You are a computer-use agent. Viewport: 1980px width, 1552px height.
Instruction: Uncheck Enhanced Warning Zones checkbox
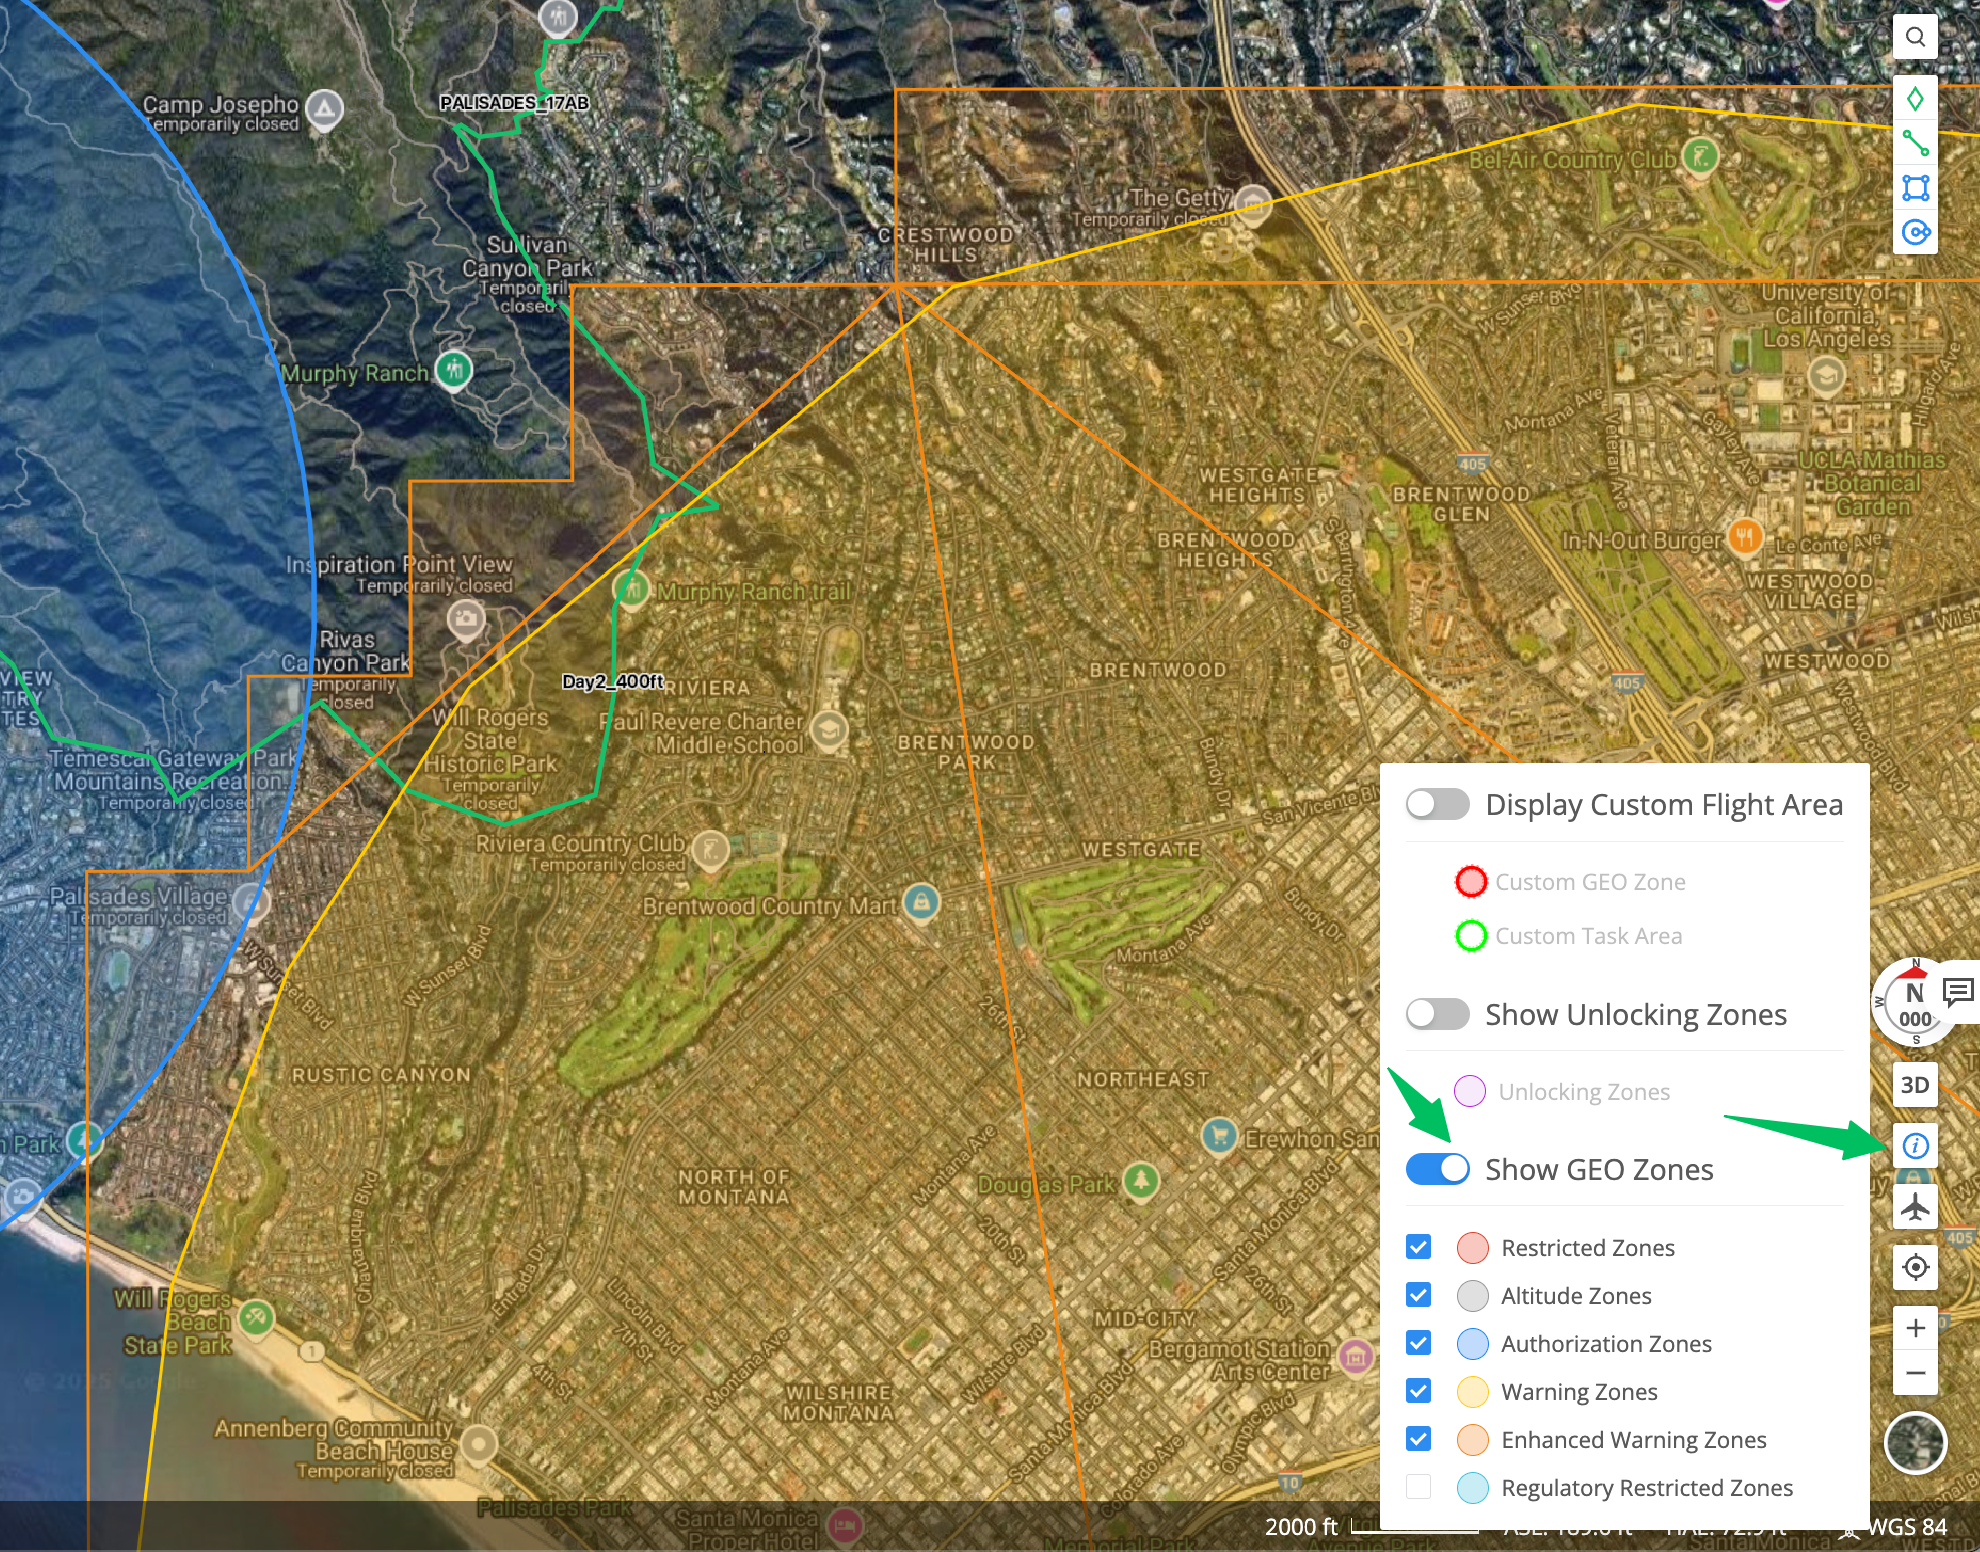coord(1418,1439)
